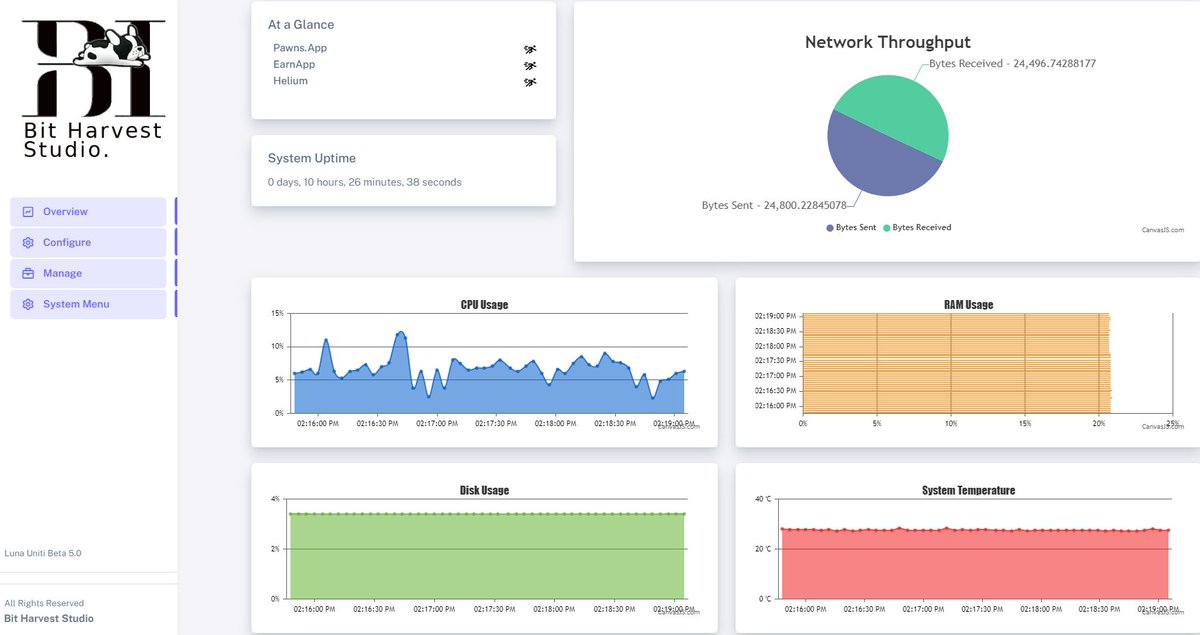Click the green Disk Usage area chart

point(488,556)
